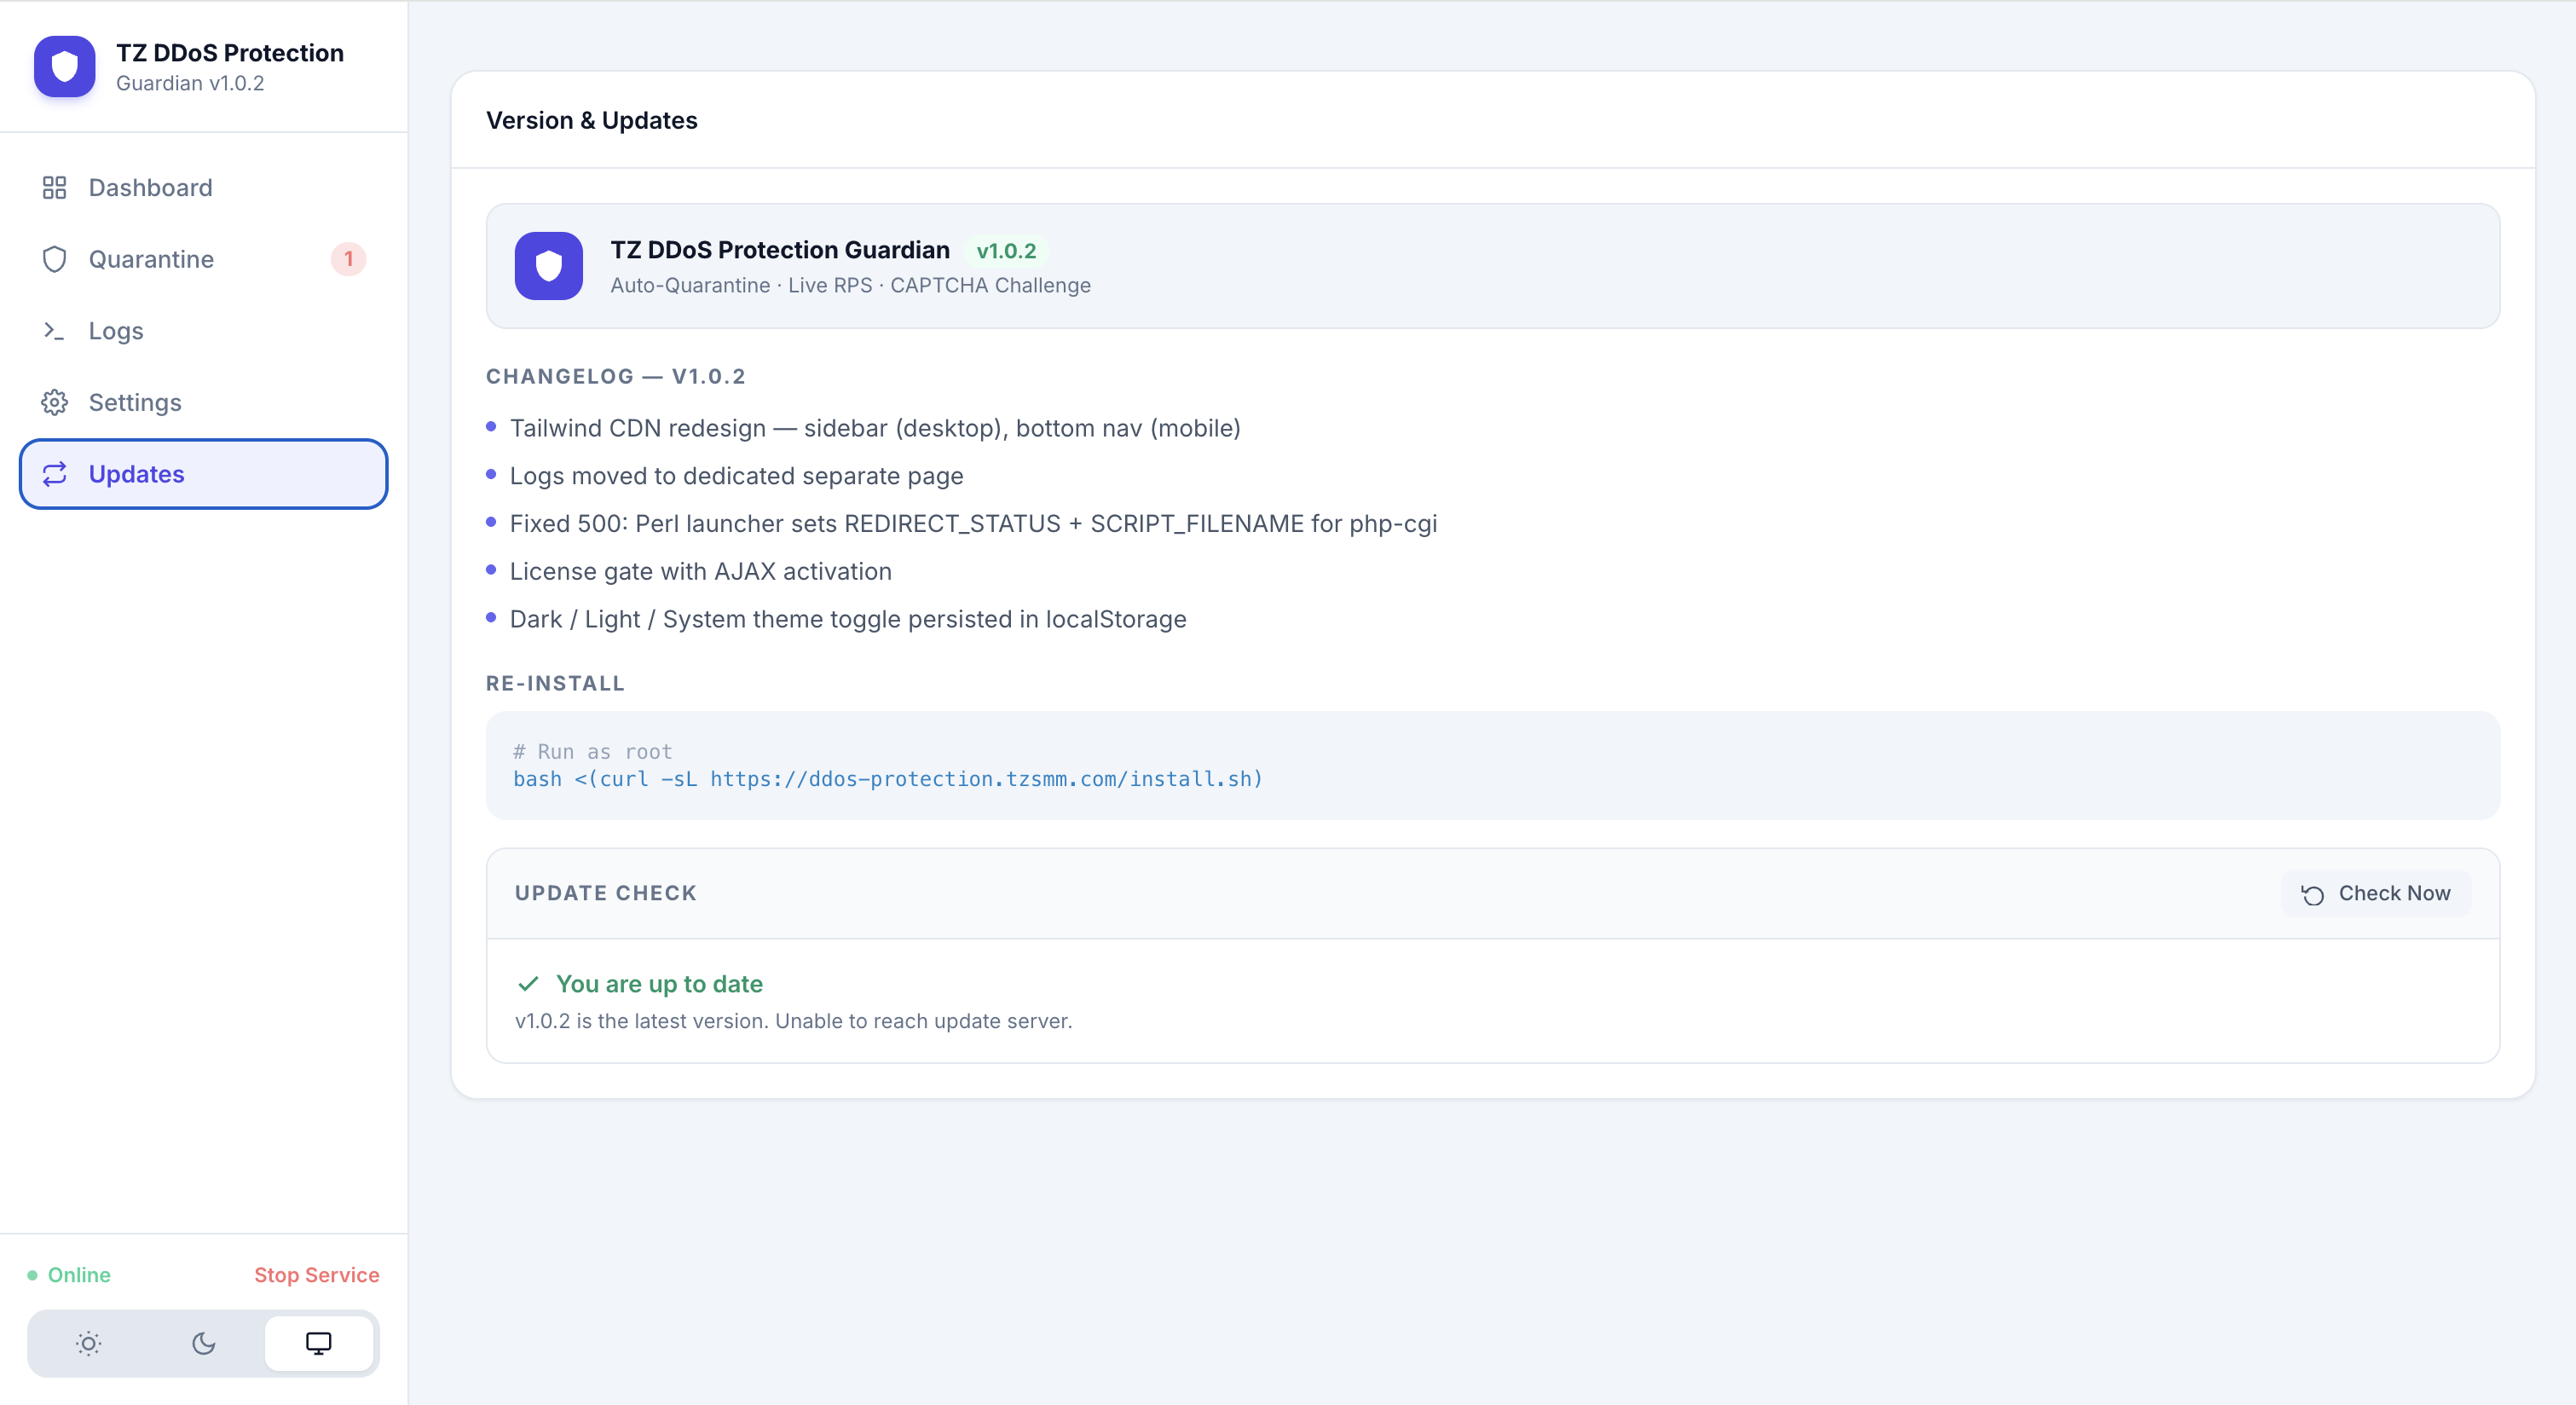Select the Updates sync icon
The image size is (2576, 1405).
click(x=55, y=474)
